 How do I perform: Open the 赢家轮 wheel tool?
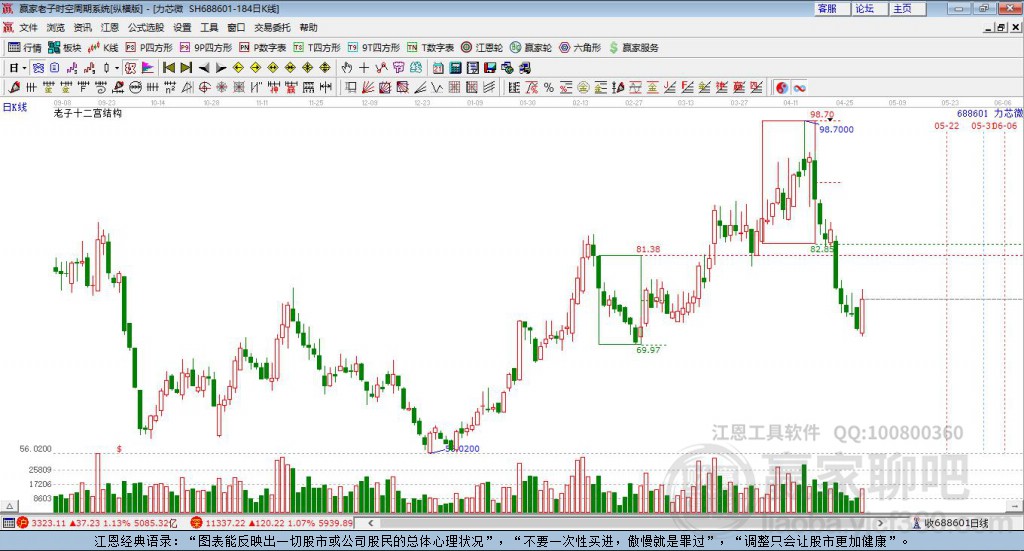pyautogui.click(x=531, y=48)
